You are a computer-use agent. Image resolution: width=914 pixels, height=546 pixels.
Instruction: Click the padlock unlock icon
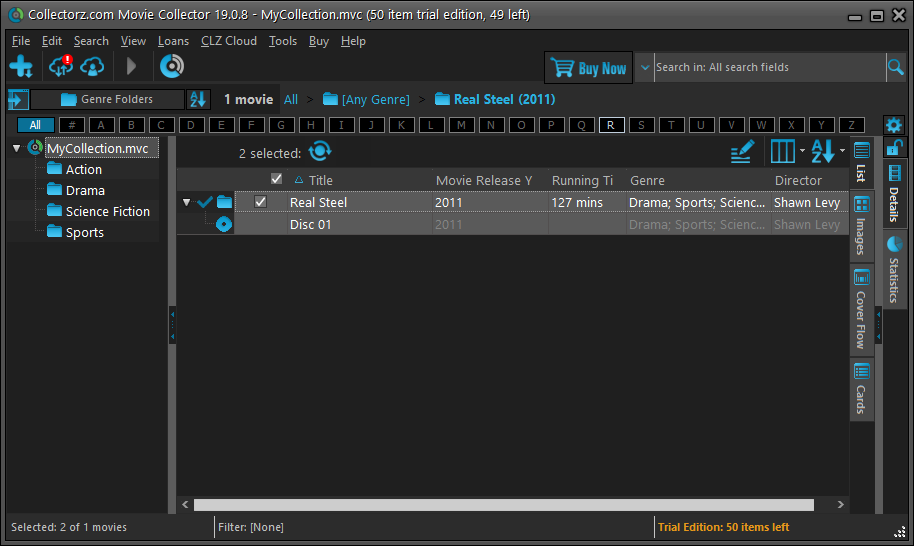pyautogui.click(x=894, y=147)
